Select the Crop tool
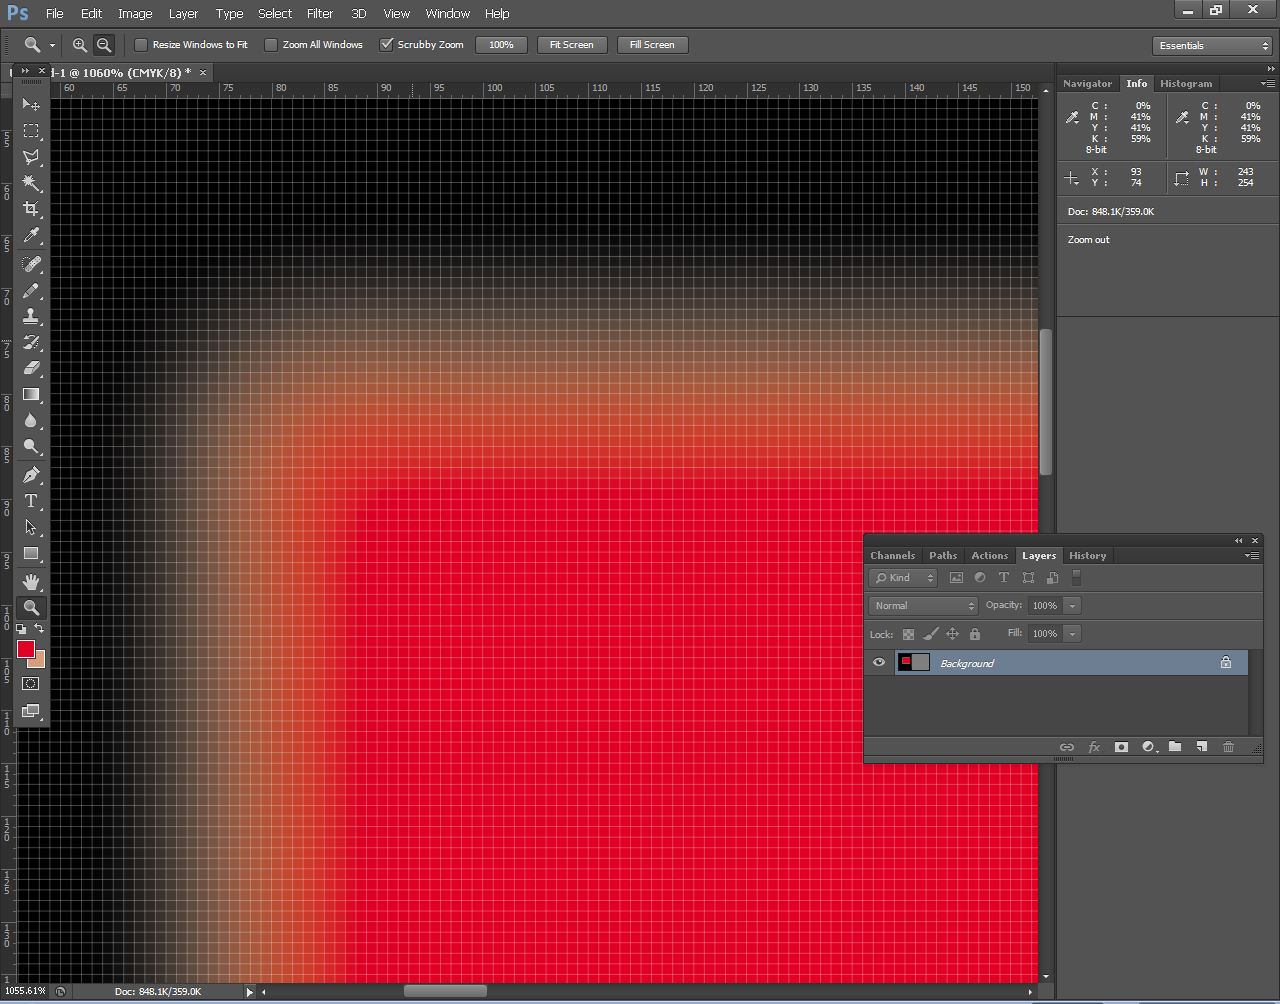Screen dimensions: 1280x1004 tap(31, 209)
